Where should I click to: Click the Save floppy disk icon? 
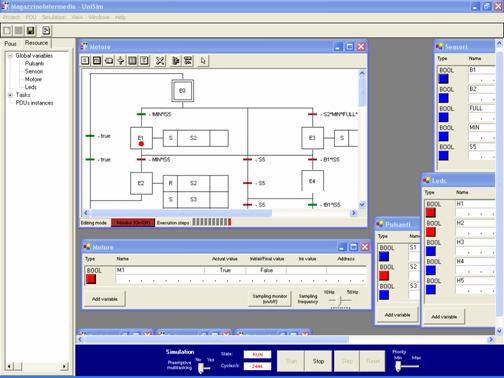point(30,31)
